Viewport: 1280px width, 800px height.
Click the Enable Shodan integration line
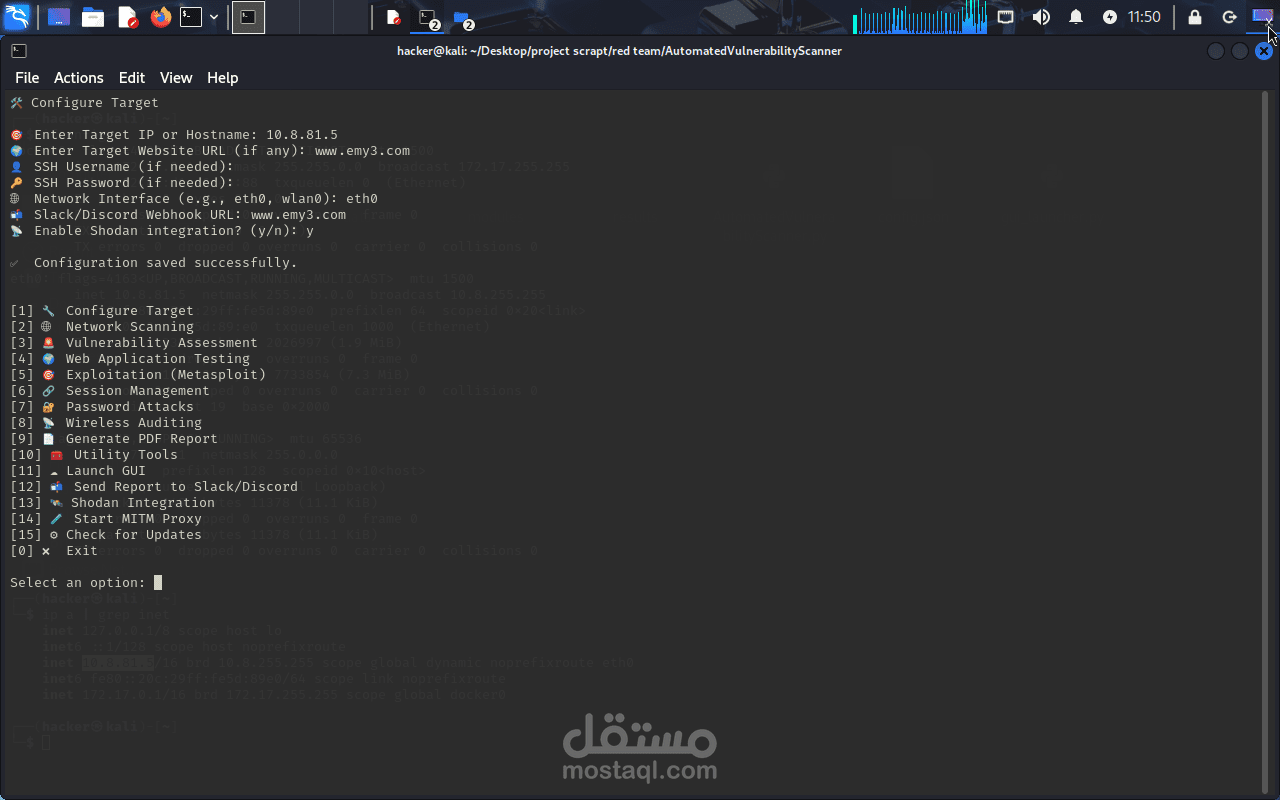coord(162,231)
